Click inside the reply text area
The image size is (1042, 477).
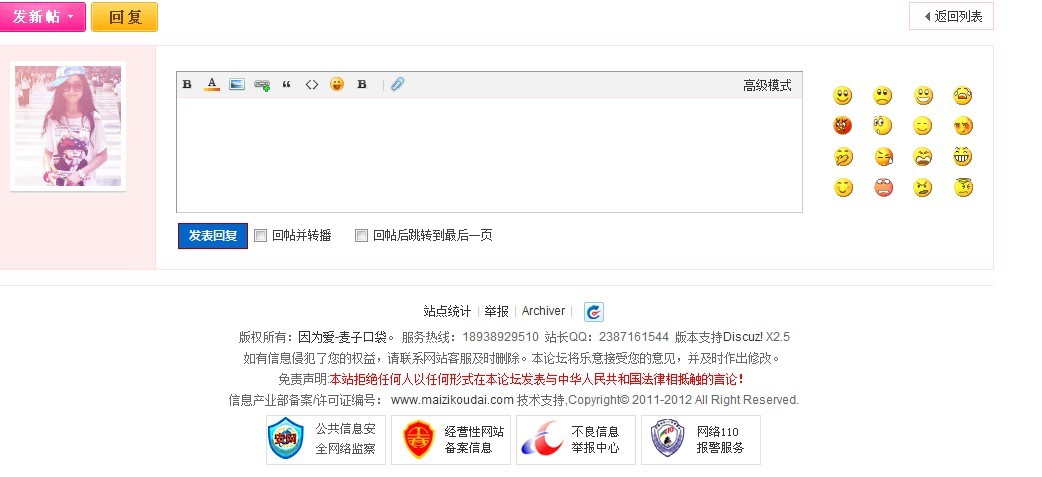(489, 155)
